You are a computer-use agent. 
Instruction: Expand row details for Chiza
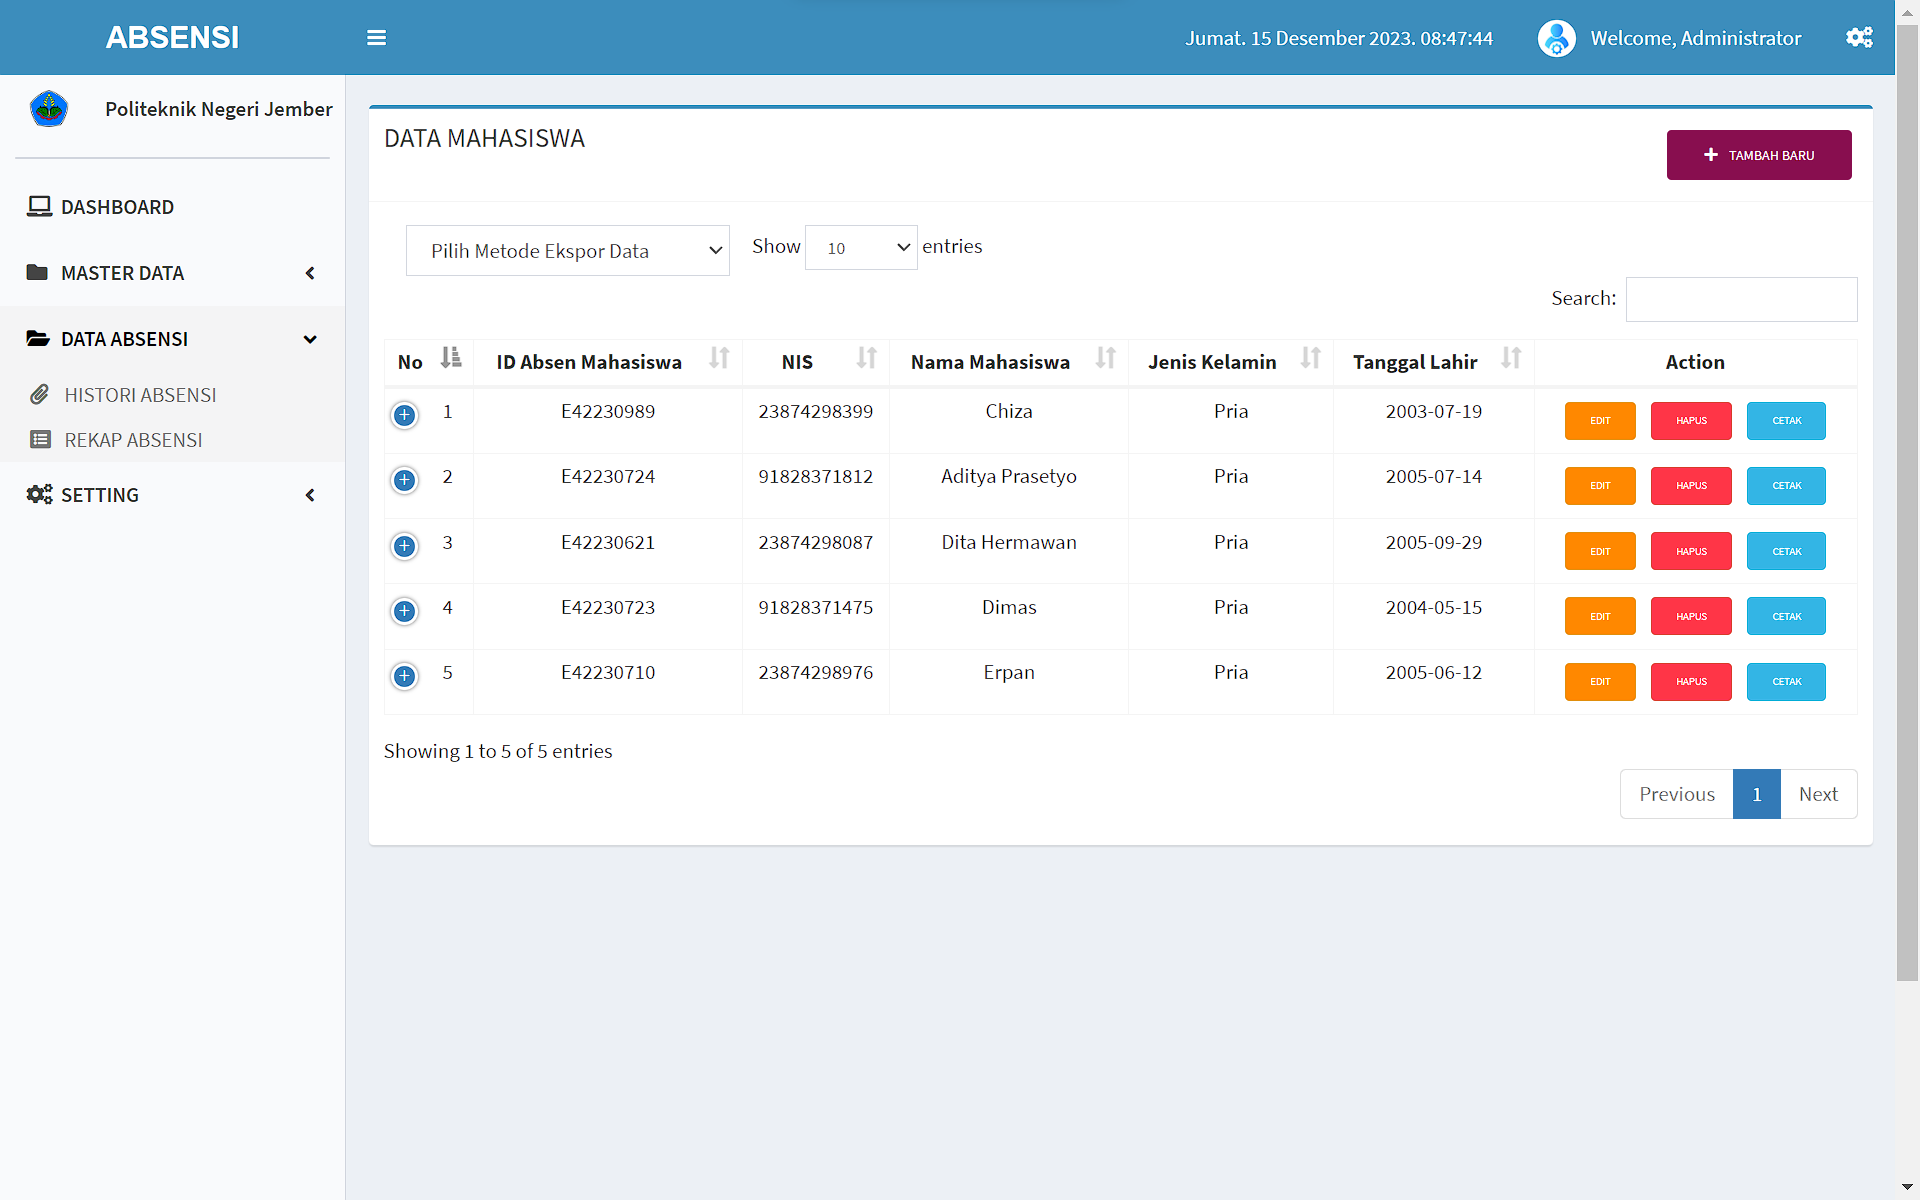point(404,414)
